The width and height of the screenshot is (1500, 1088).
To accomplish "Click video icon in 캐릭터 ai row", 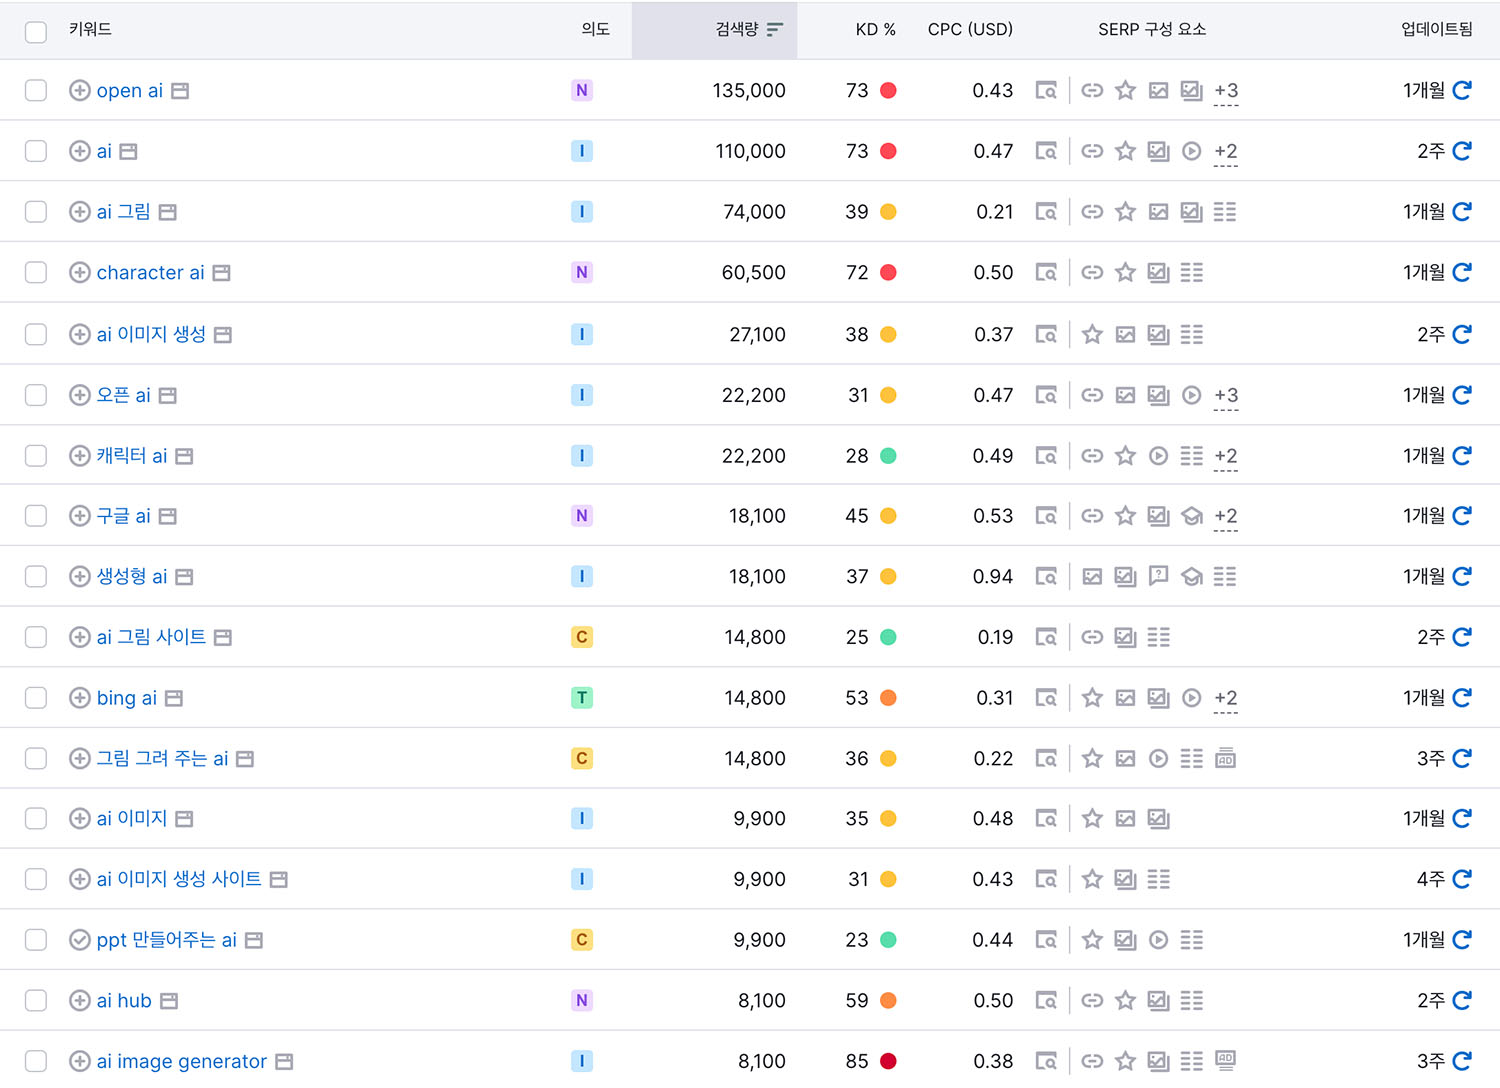I will (x=1159, y=456).
